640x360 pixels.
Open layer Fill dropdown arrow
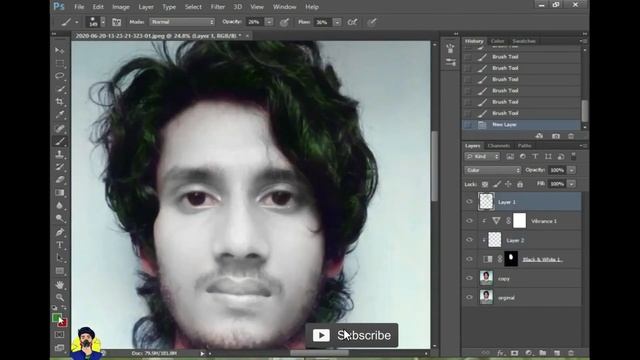click(x=571, y=184)
